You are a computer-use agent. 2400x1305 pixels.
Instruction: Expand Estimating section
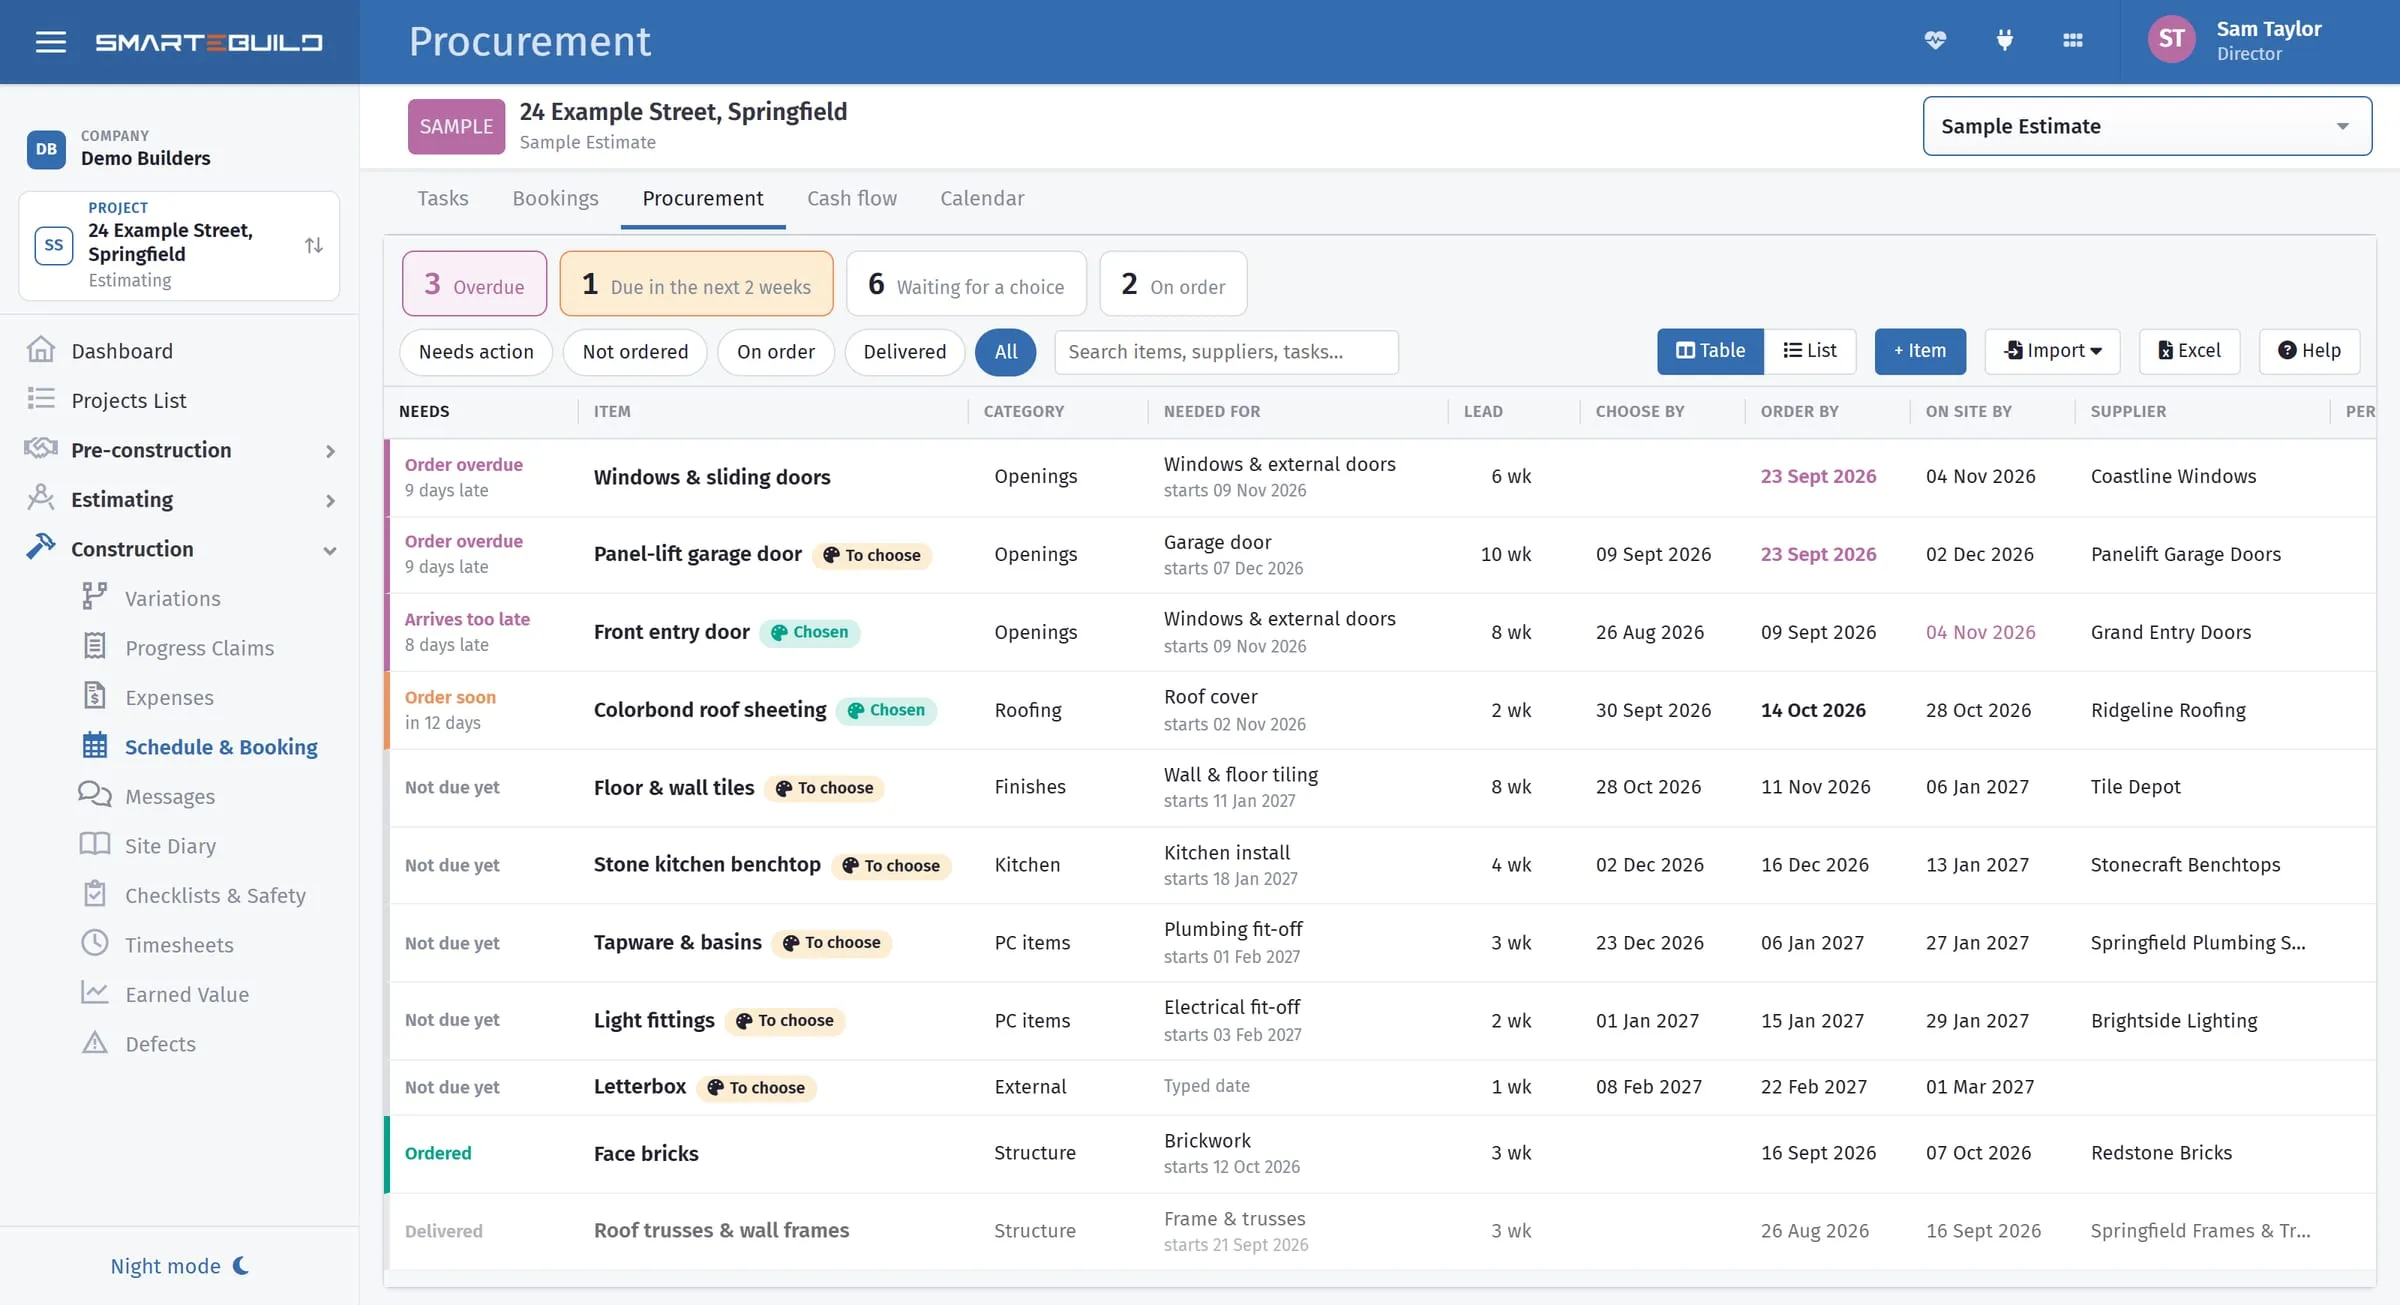(180, 499)
